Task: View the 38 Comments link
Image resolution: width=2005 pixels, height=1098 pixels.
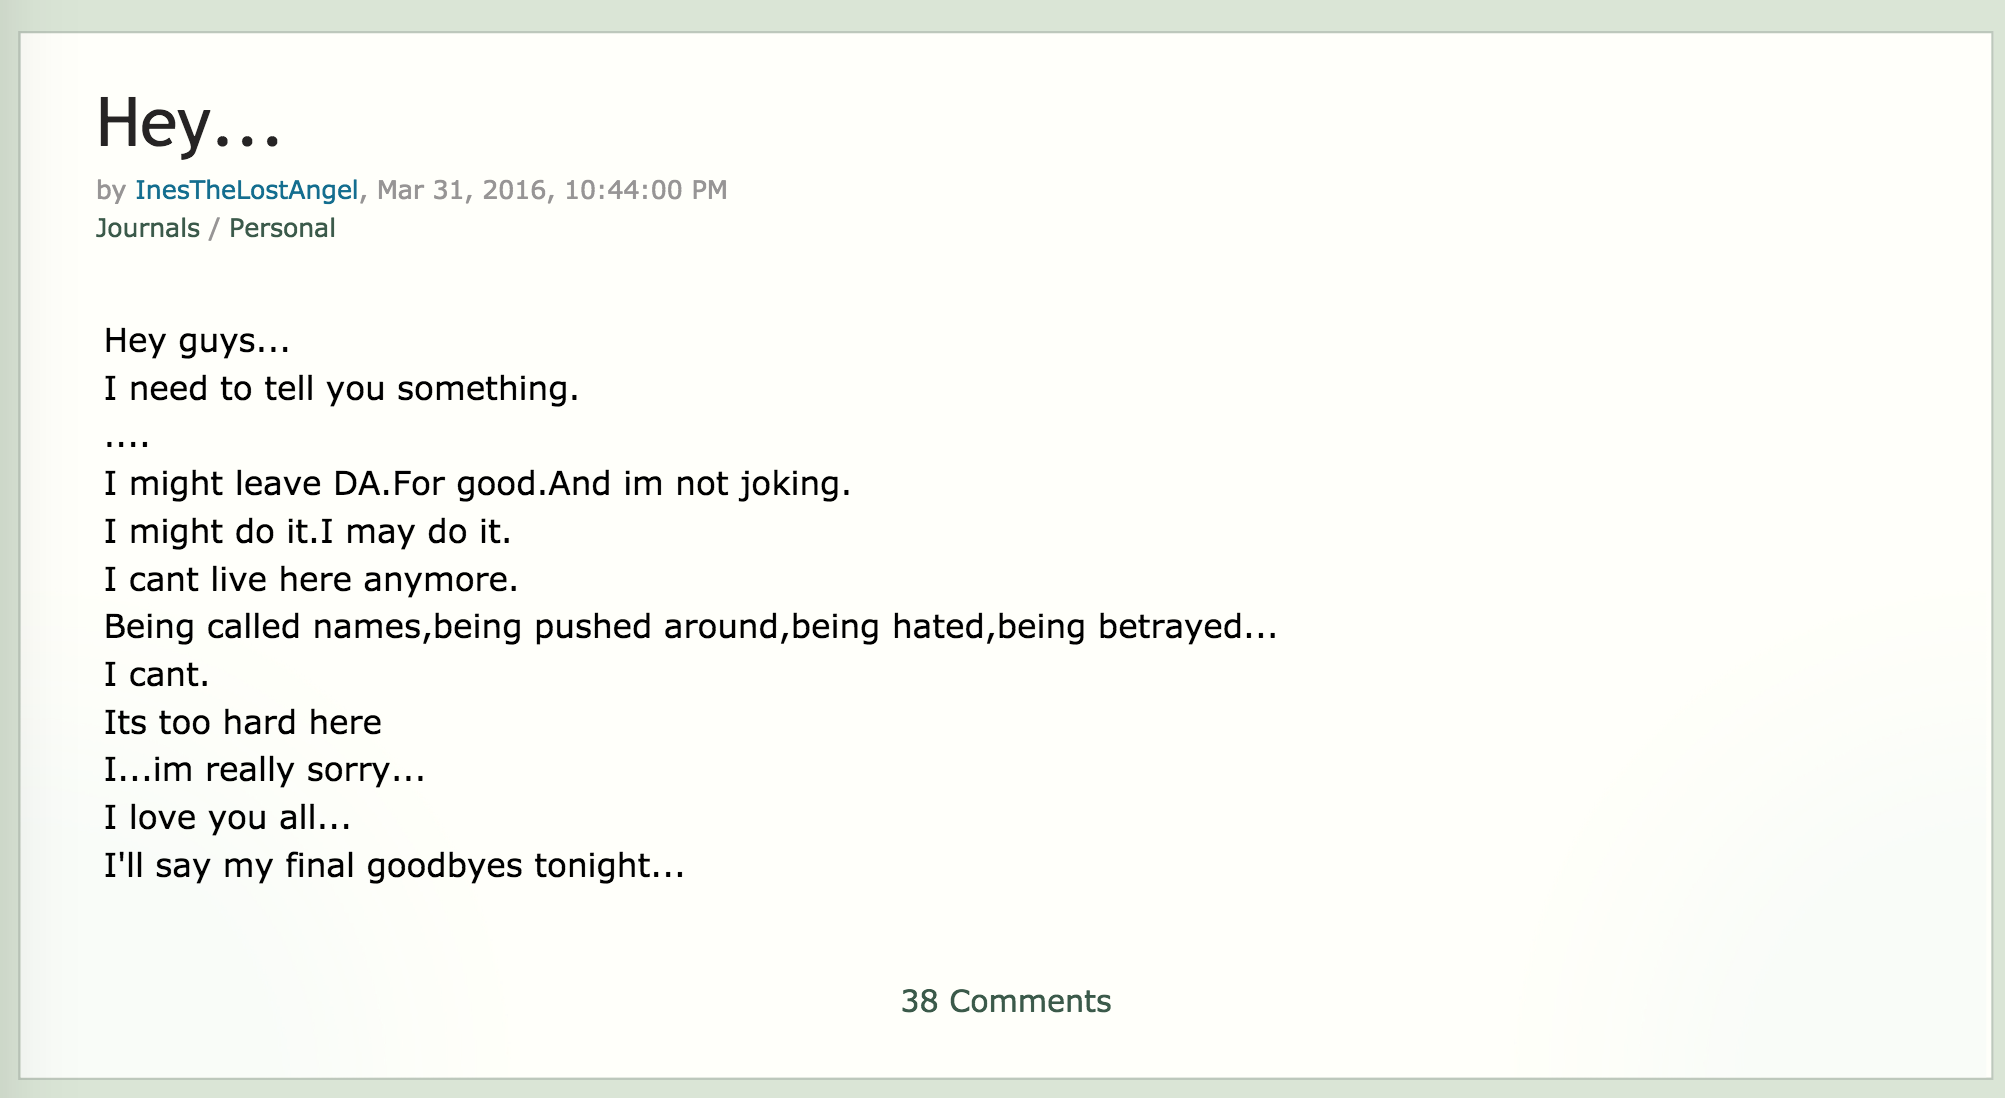Action: (x=1005, y=1001)
